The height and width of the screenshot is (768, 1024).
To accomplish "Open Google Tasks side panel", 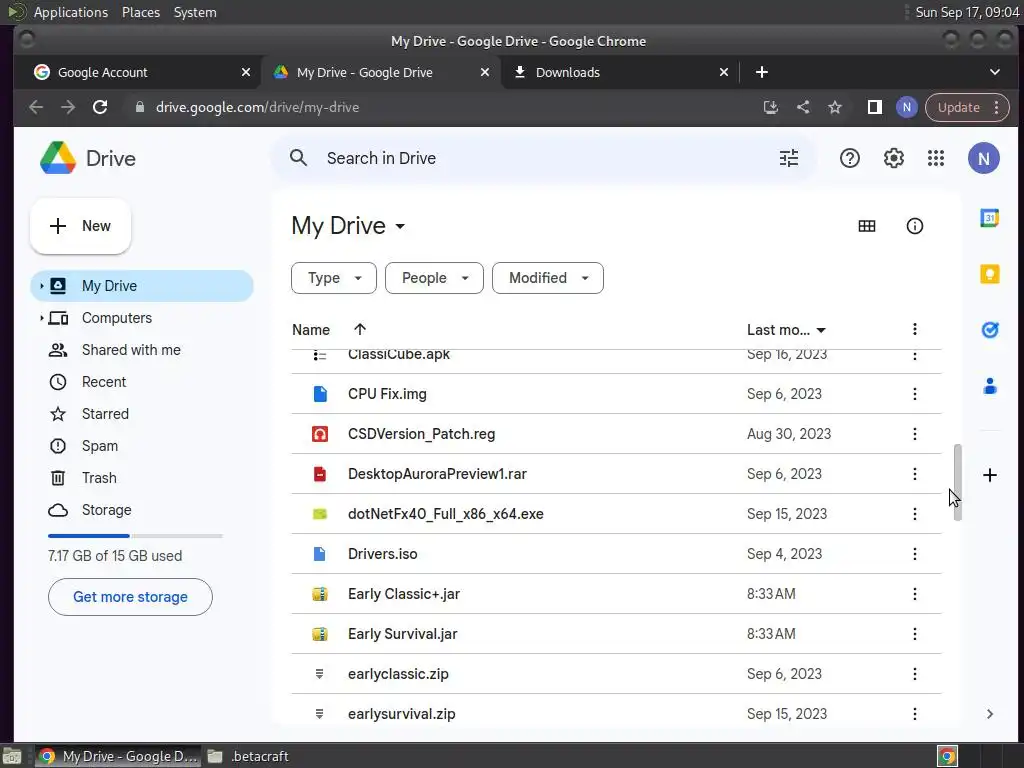I will [990, 330].
